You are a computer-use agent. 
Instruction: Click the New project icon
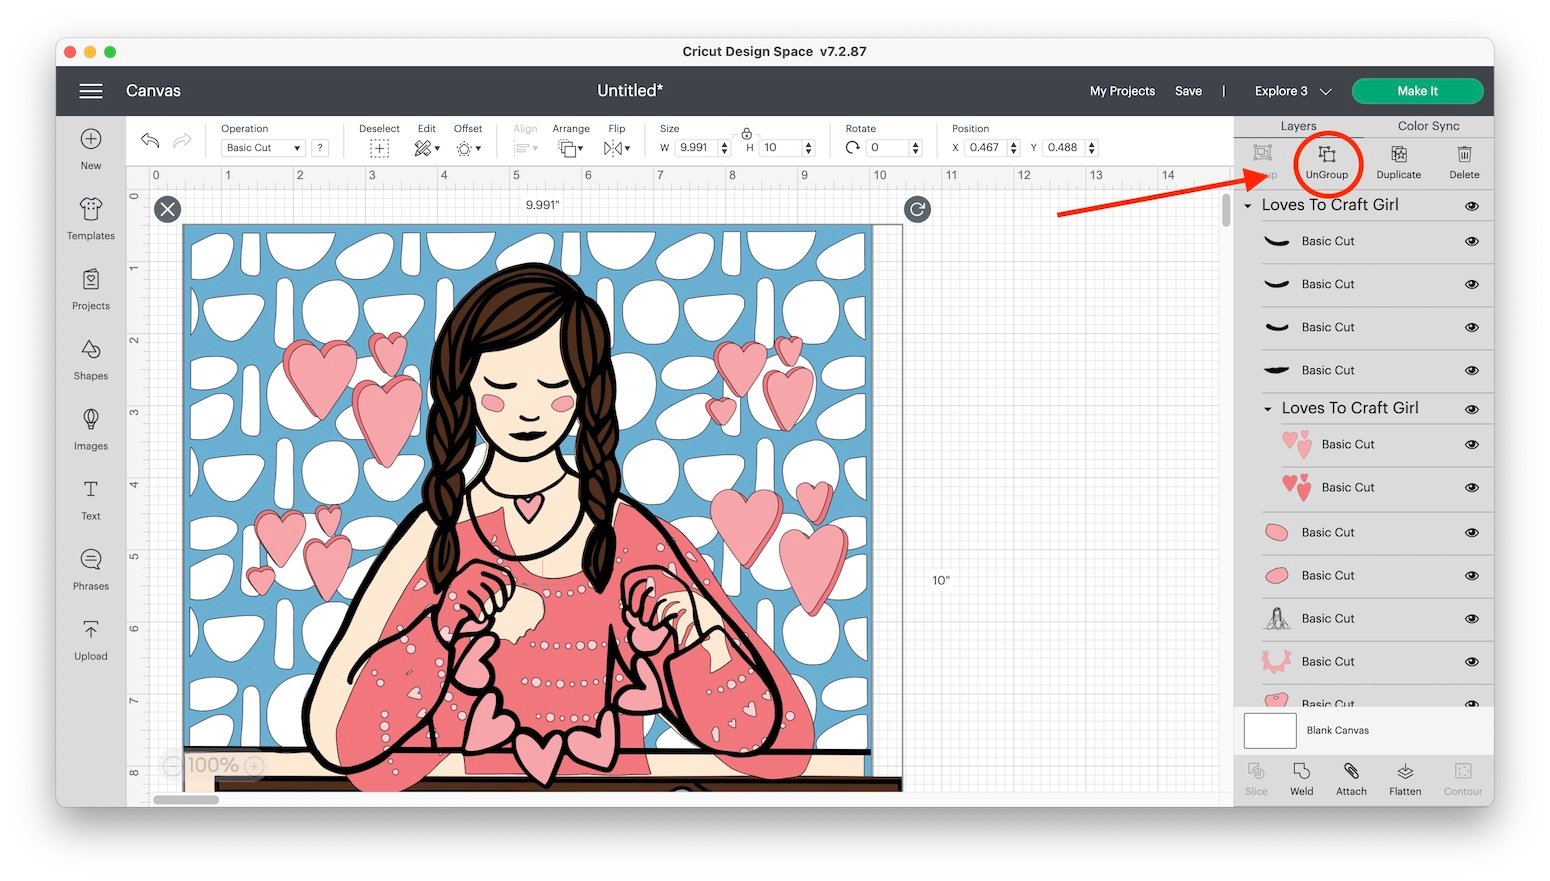[x=91, y=139]
